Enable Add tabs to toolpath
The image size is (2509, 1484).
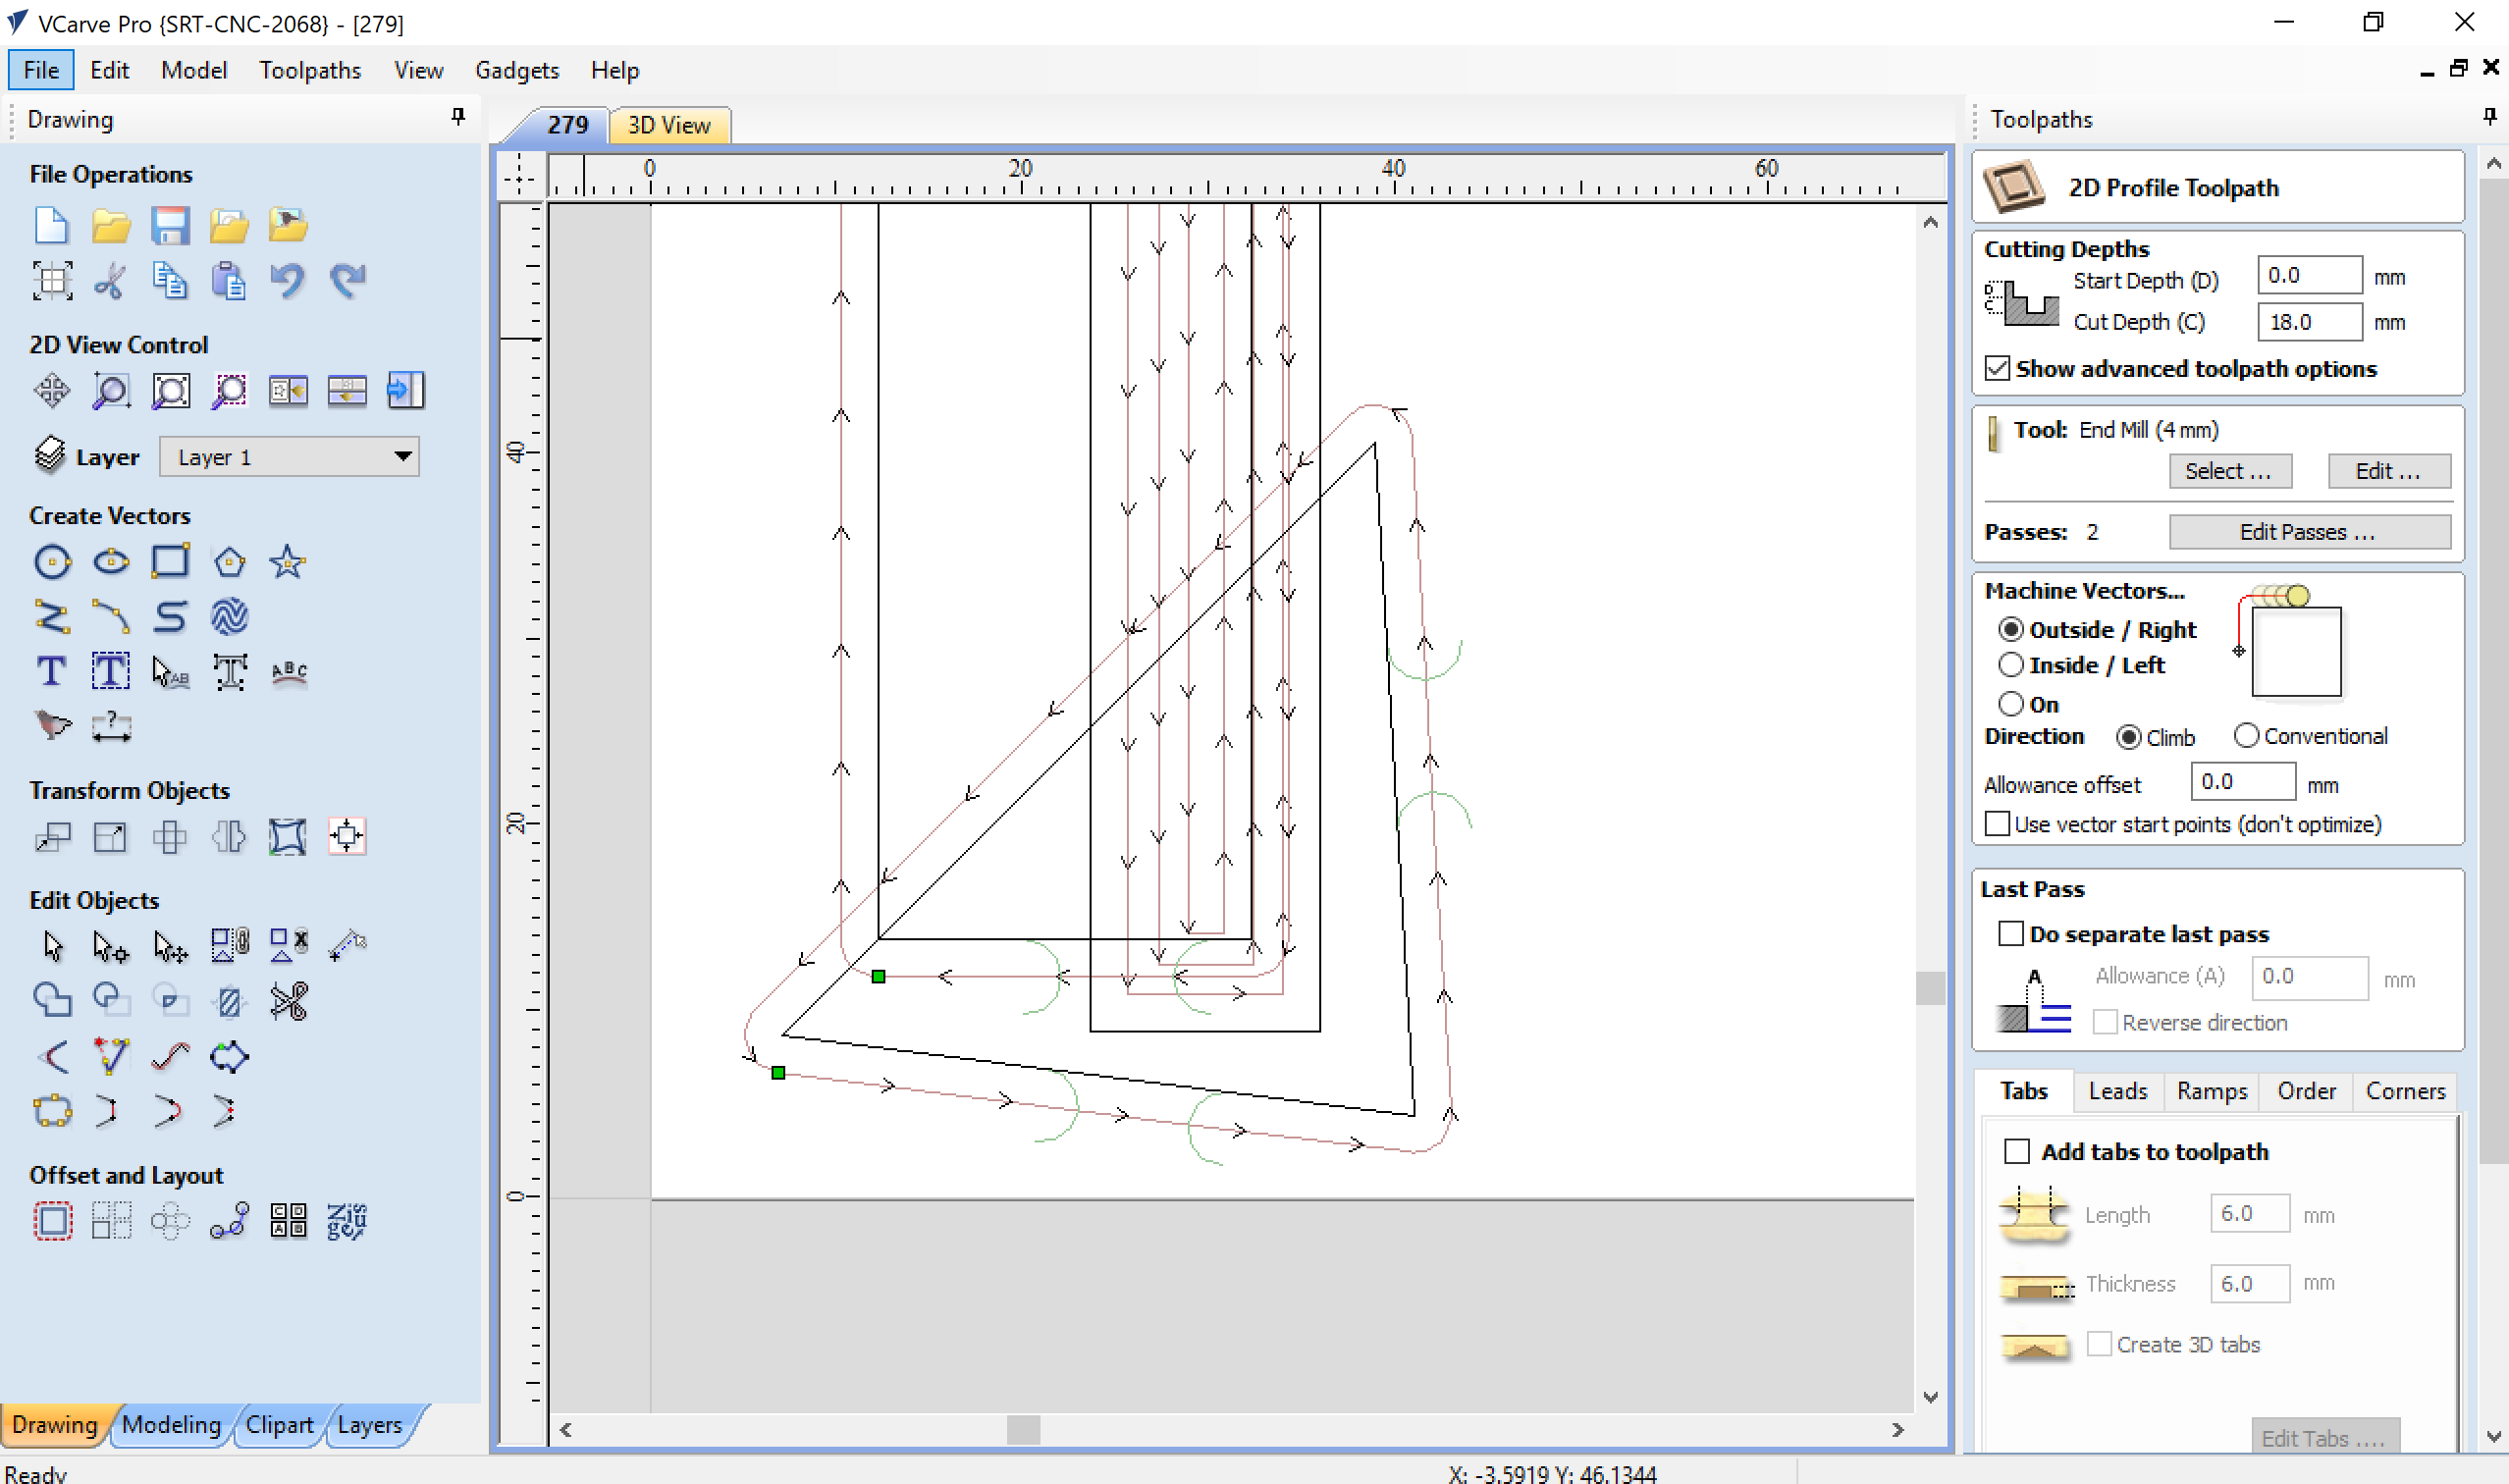click(x=2017, y=1152)
